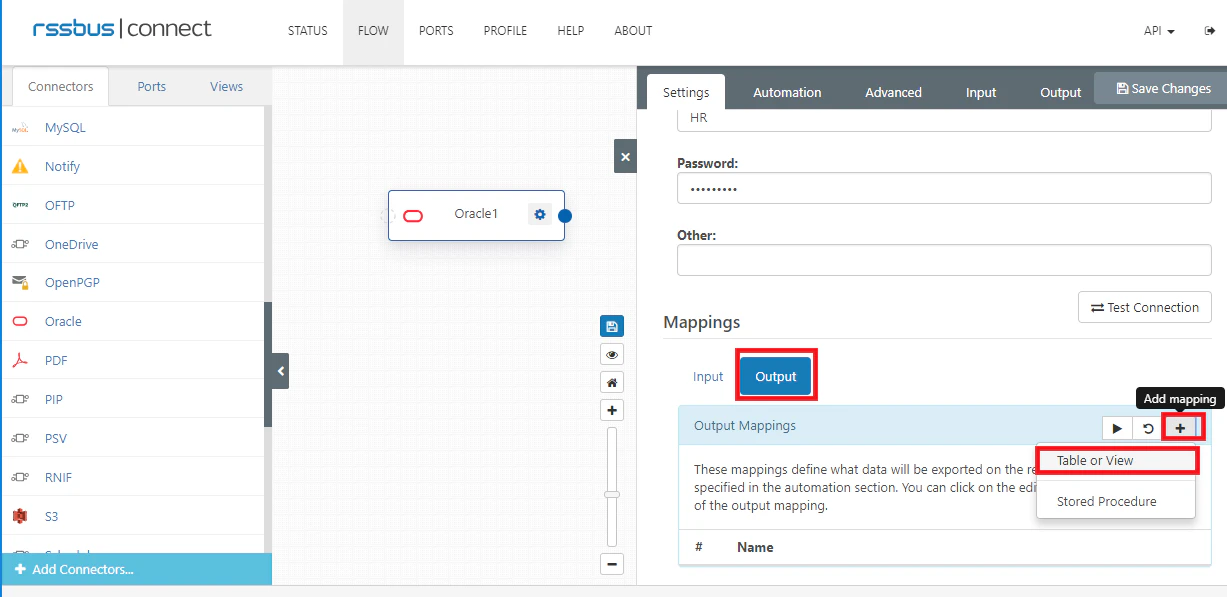The width and height of the screenshot is (1227, 597).
Task: Open the ABOUT navigation item
Action: click(x=633, y=31)
